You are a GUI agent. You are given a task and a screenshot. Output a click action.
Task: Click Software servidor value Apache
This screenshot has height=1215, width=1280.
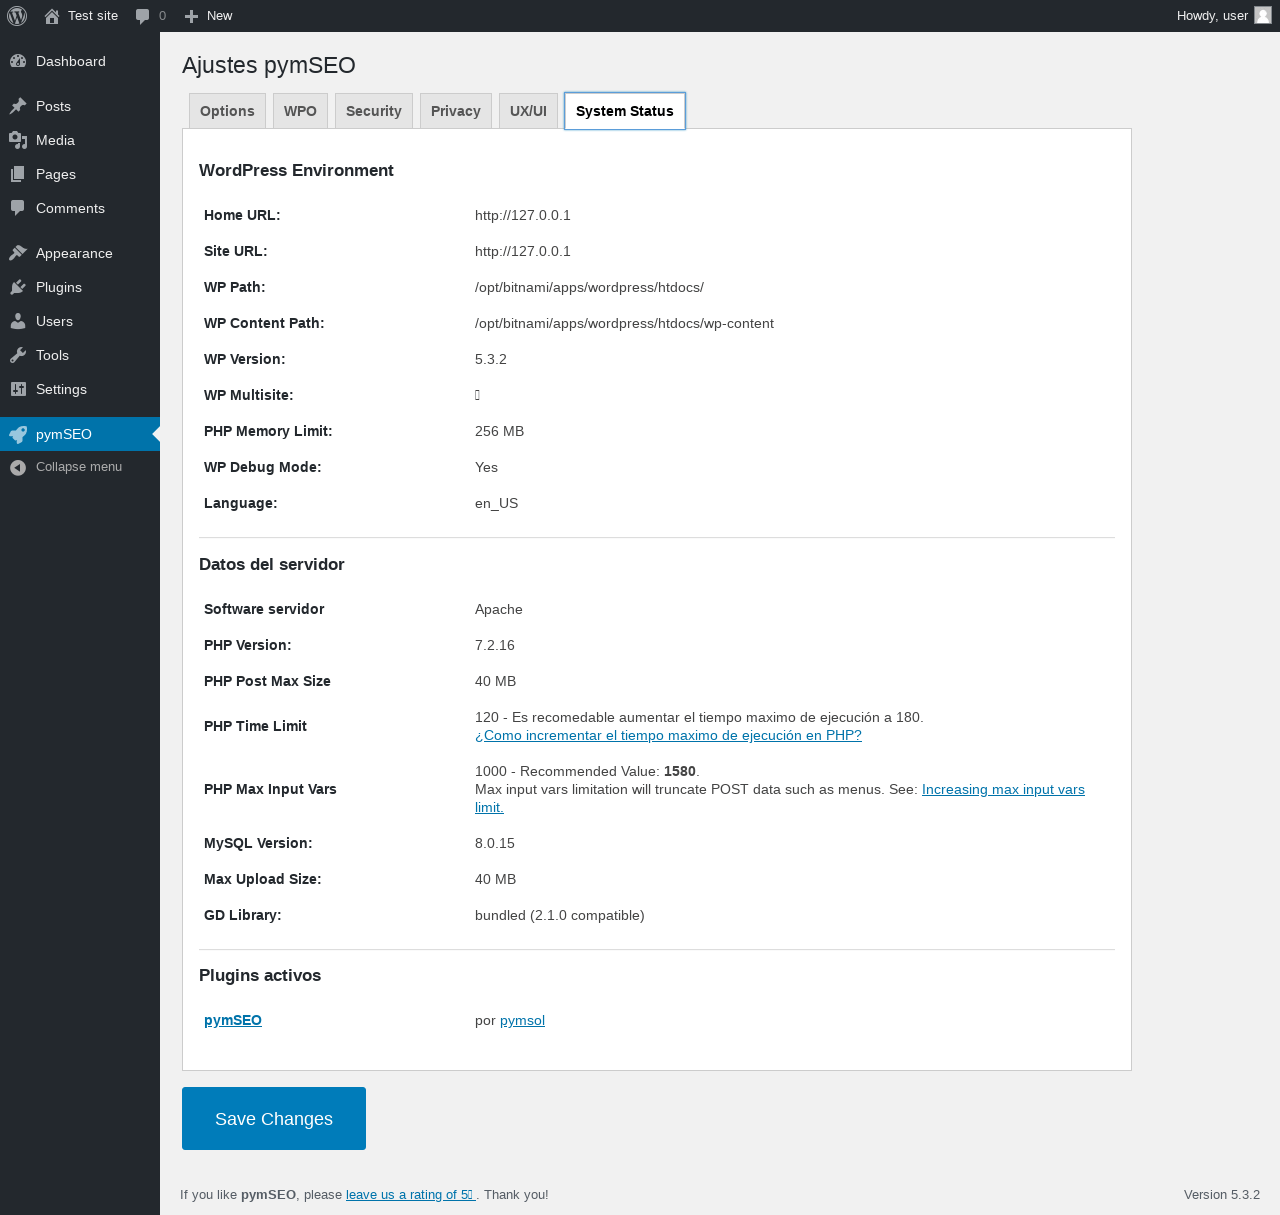[499, 609]
